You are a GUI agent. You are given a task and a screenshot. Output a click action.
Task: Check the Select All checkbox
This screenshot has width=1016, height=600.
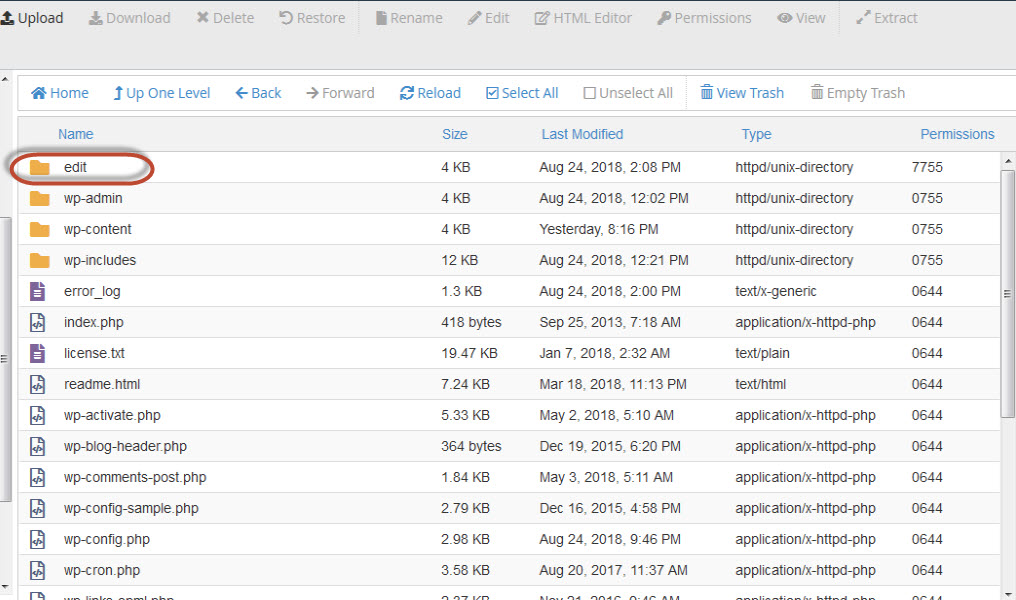point(492,93)
